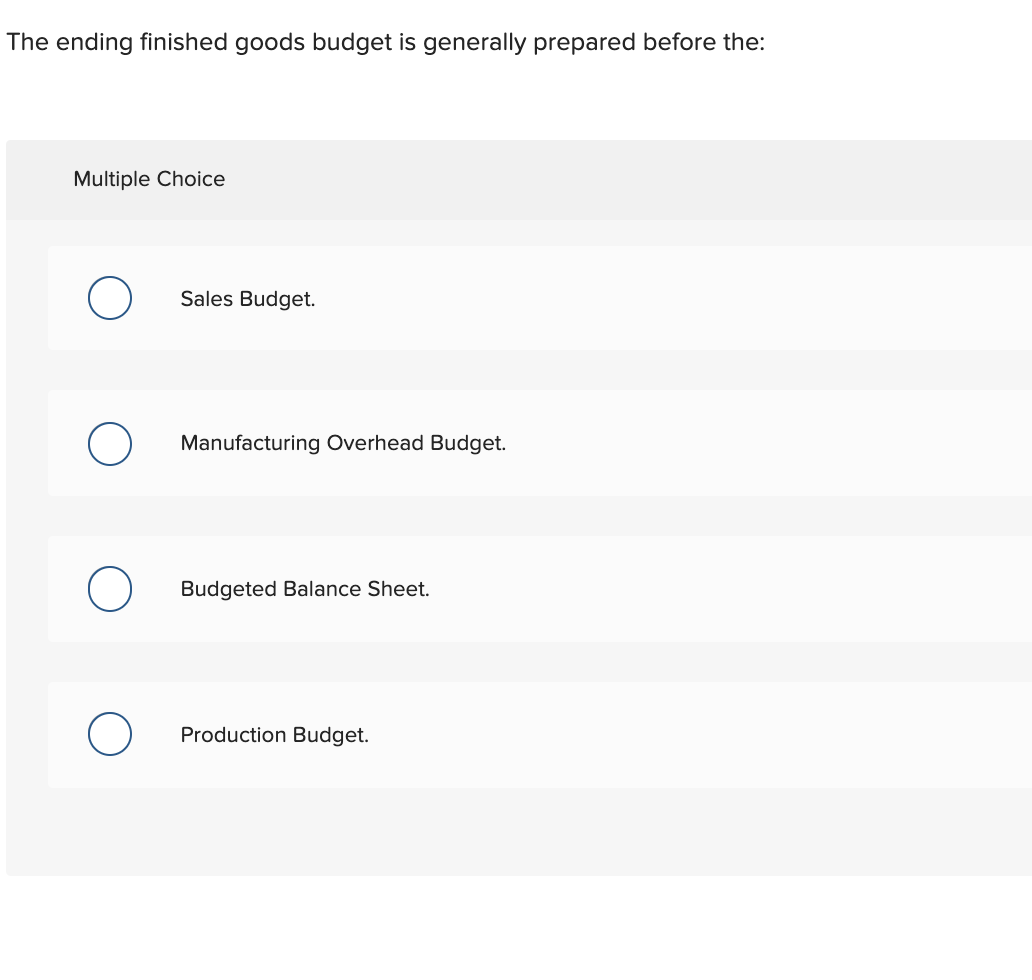Viewport: 1032px width, 980px height.
Task: Click the Sales Budget answer text
Action: tap(247, 298)
